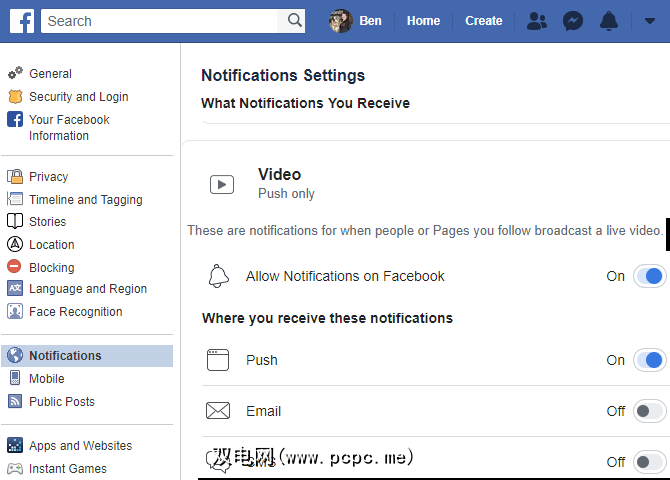
Task: Click the Video play icon
Action: pos(222,184)
